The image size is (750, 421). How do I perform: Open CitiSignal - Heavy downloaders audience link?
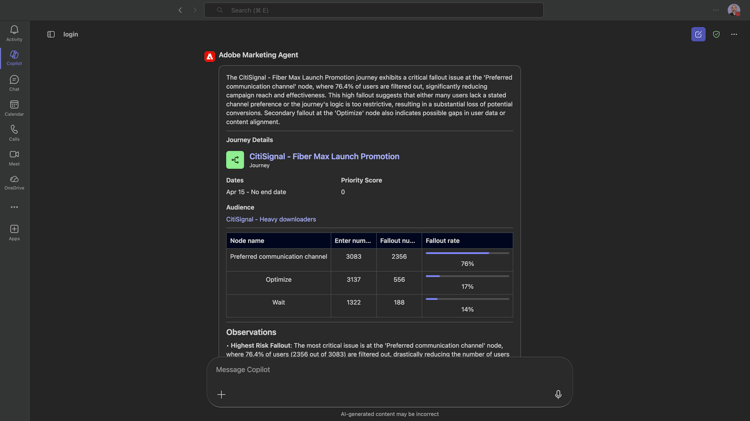[271, 219]
